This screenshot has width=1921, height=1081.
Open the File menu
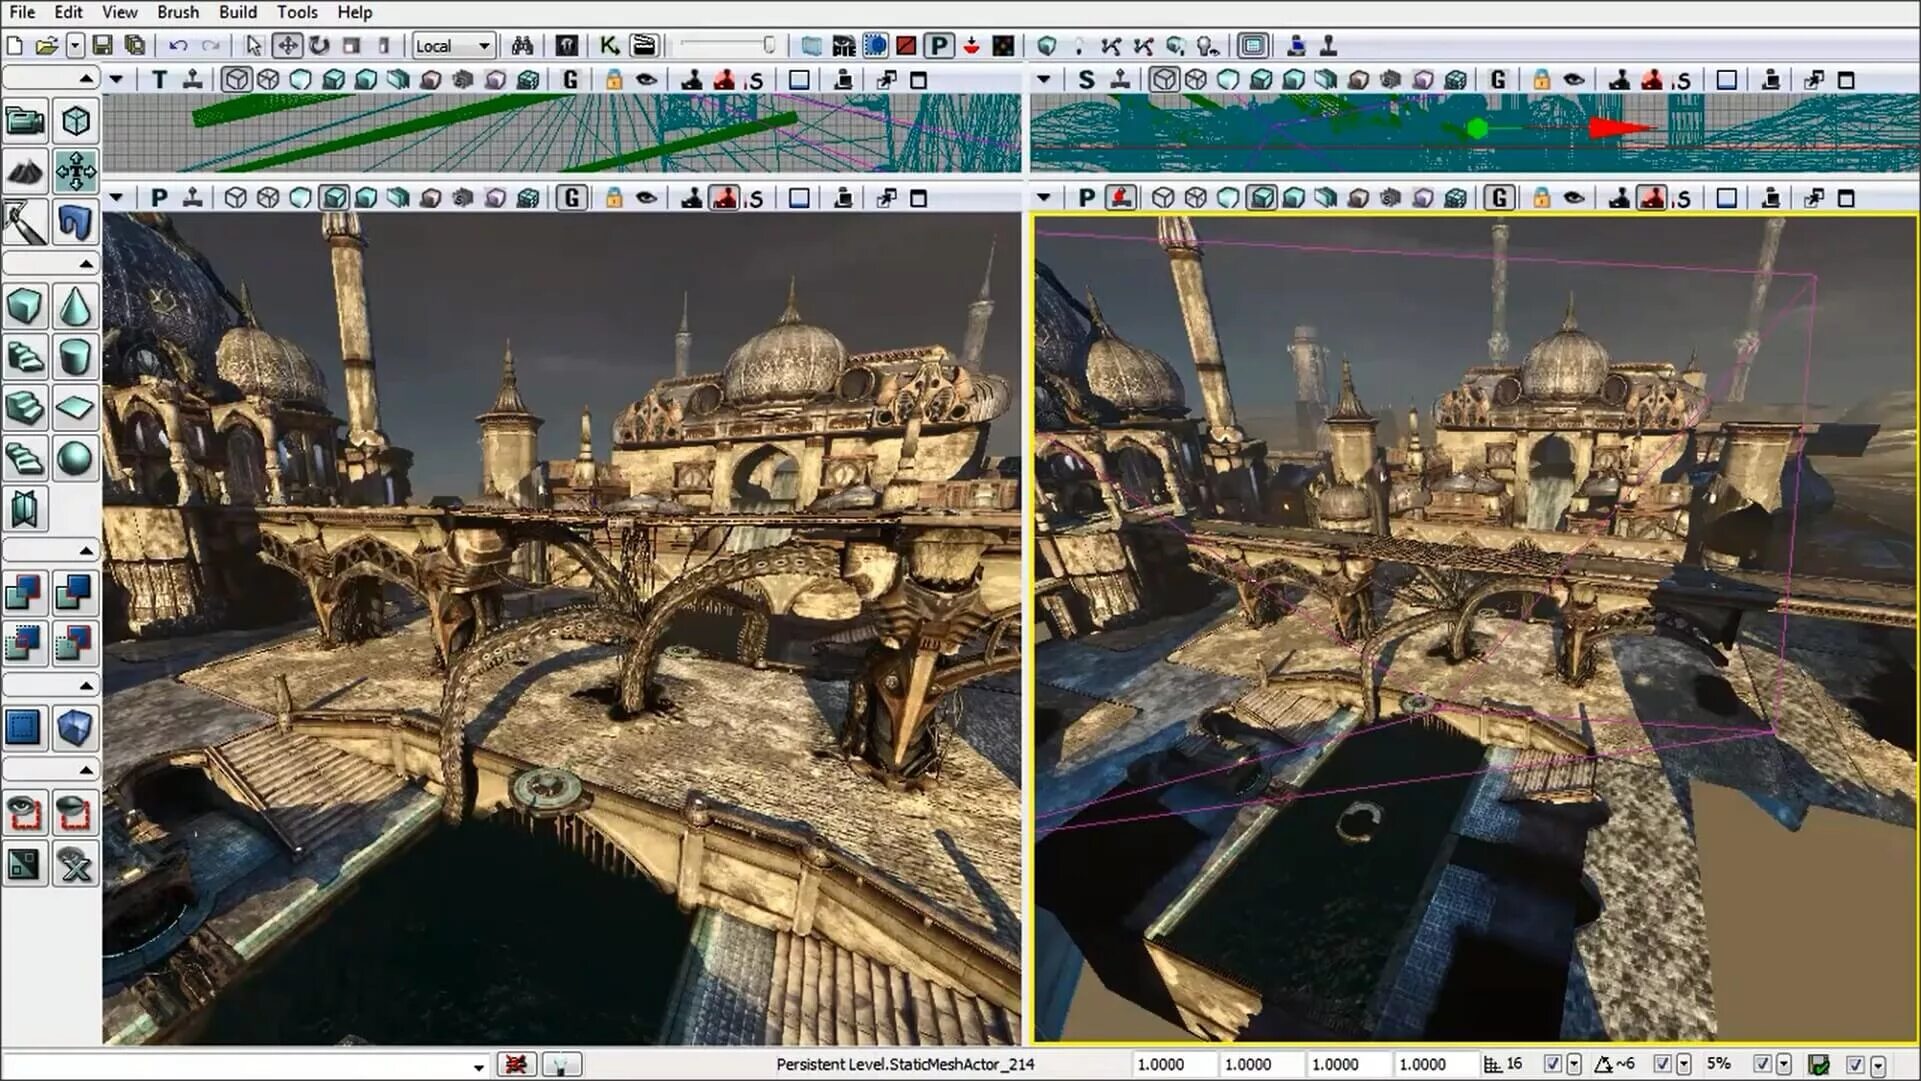(x=22, y=12)
